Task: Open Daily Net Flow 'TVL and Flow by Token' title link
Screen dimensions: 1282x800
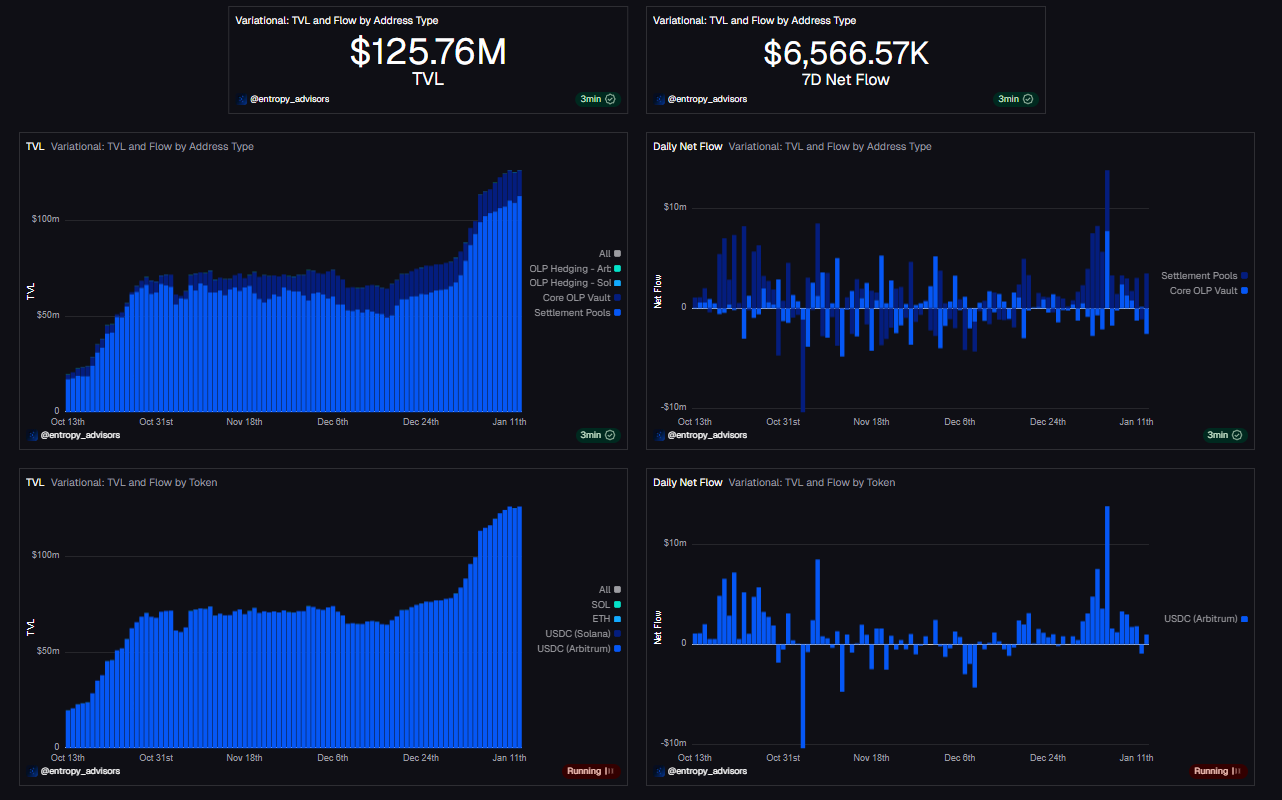Action: click(x=812, y=483)
